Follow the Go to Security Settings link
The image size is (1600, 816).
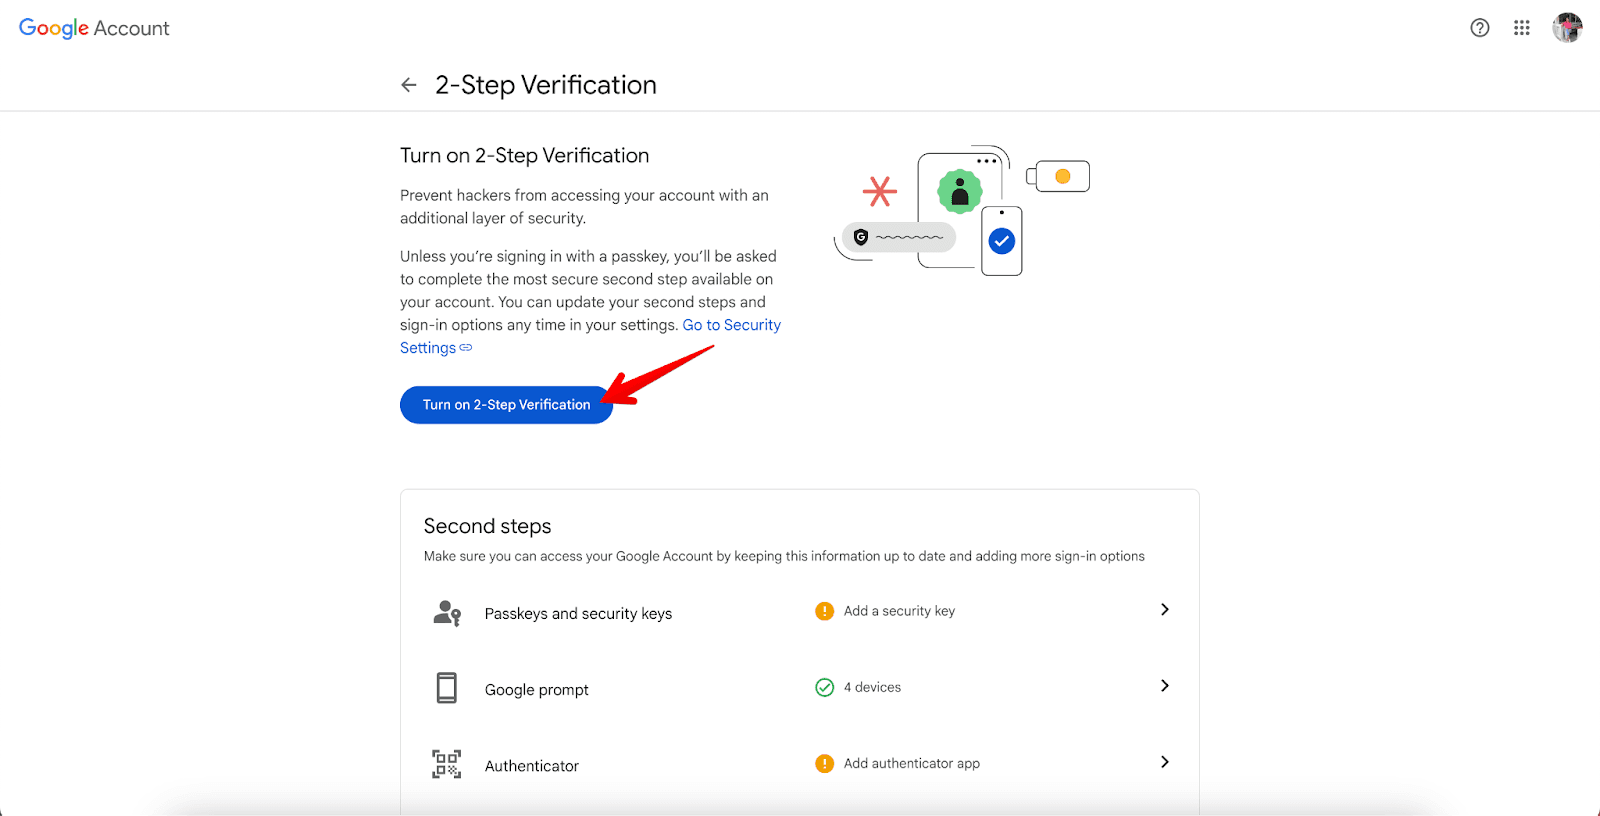731,325
